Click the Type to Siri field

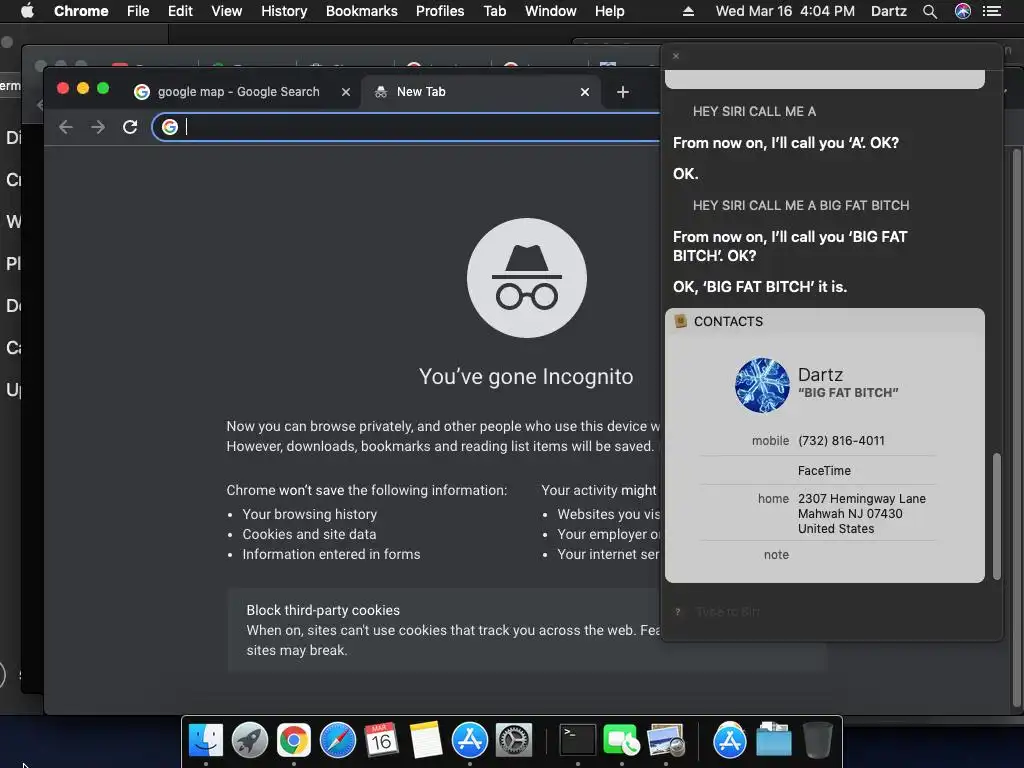728,612
